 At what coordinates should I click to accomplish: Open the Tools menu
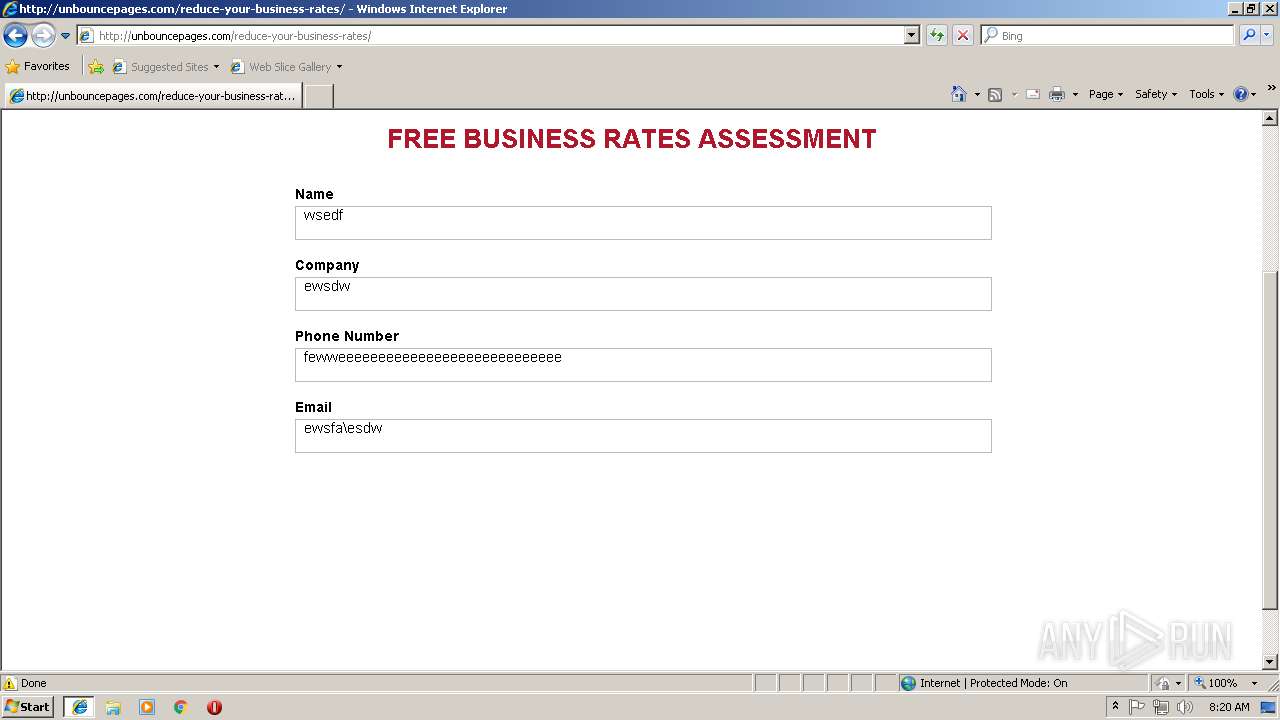pos(1206,94)
